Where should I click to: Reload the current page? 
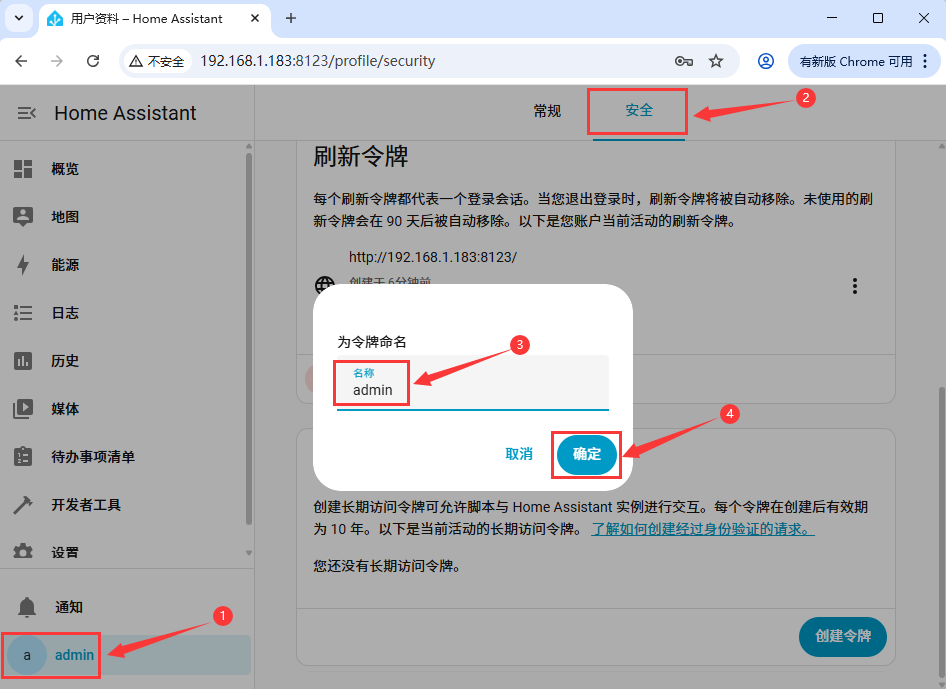93,61
